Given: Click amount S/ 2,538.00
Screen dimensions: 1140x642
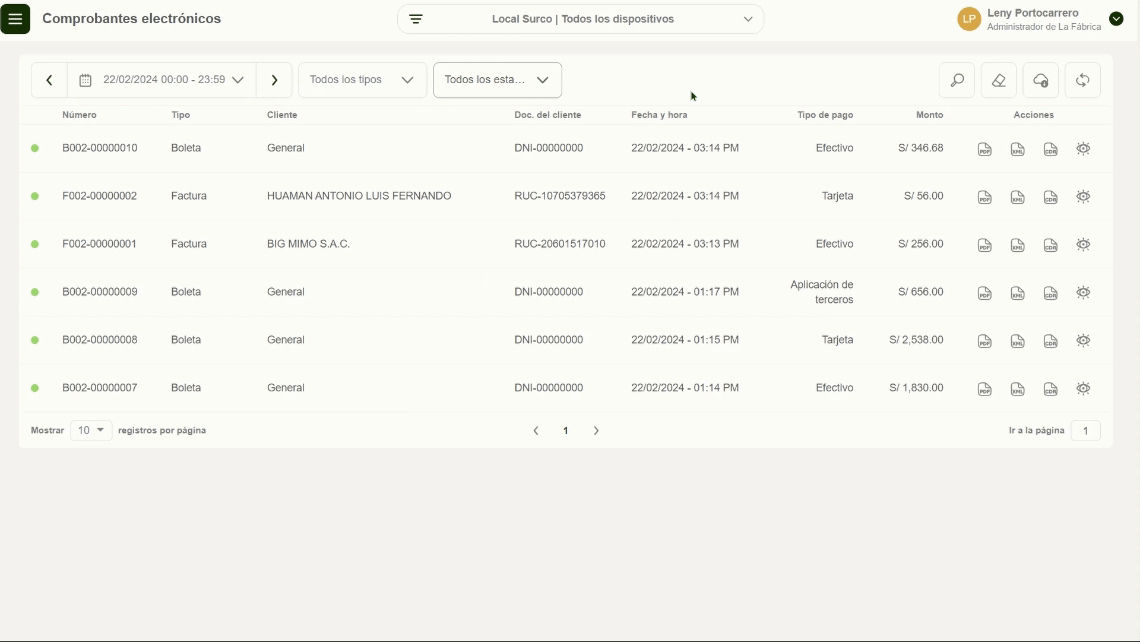Looking at the screenshot, I should pyautogui.click(x=916, y=340).
